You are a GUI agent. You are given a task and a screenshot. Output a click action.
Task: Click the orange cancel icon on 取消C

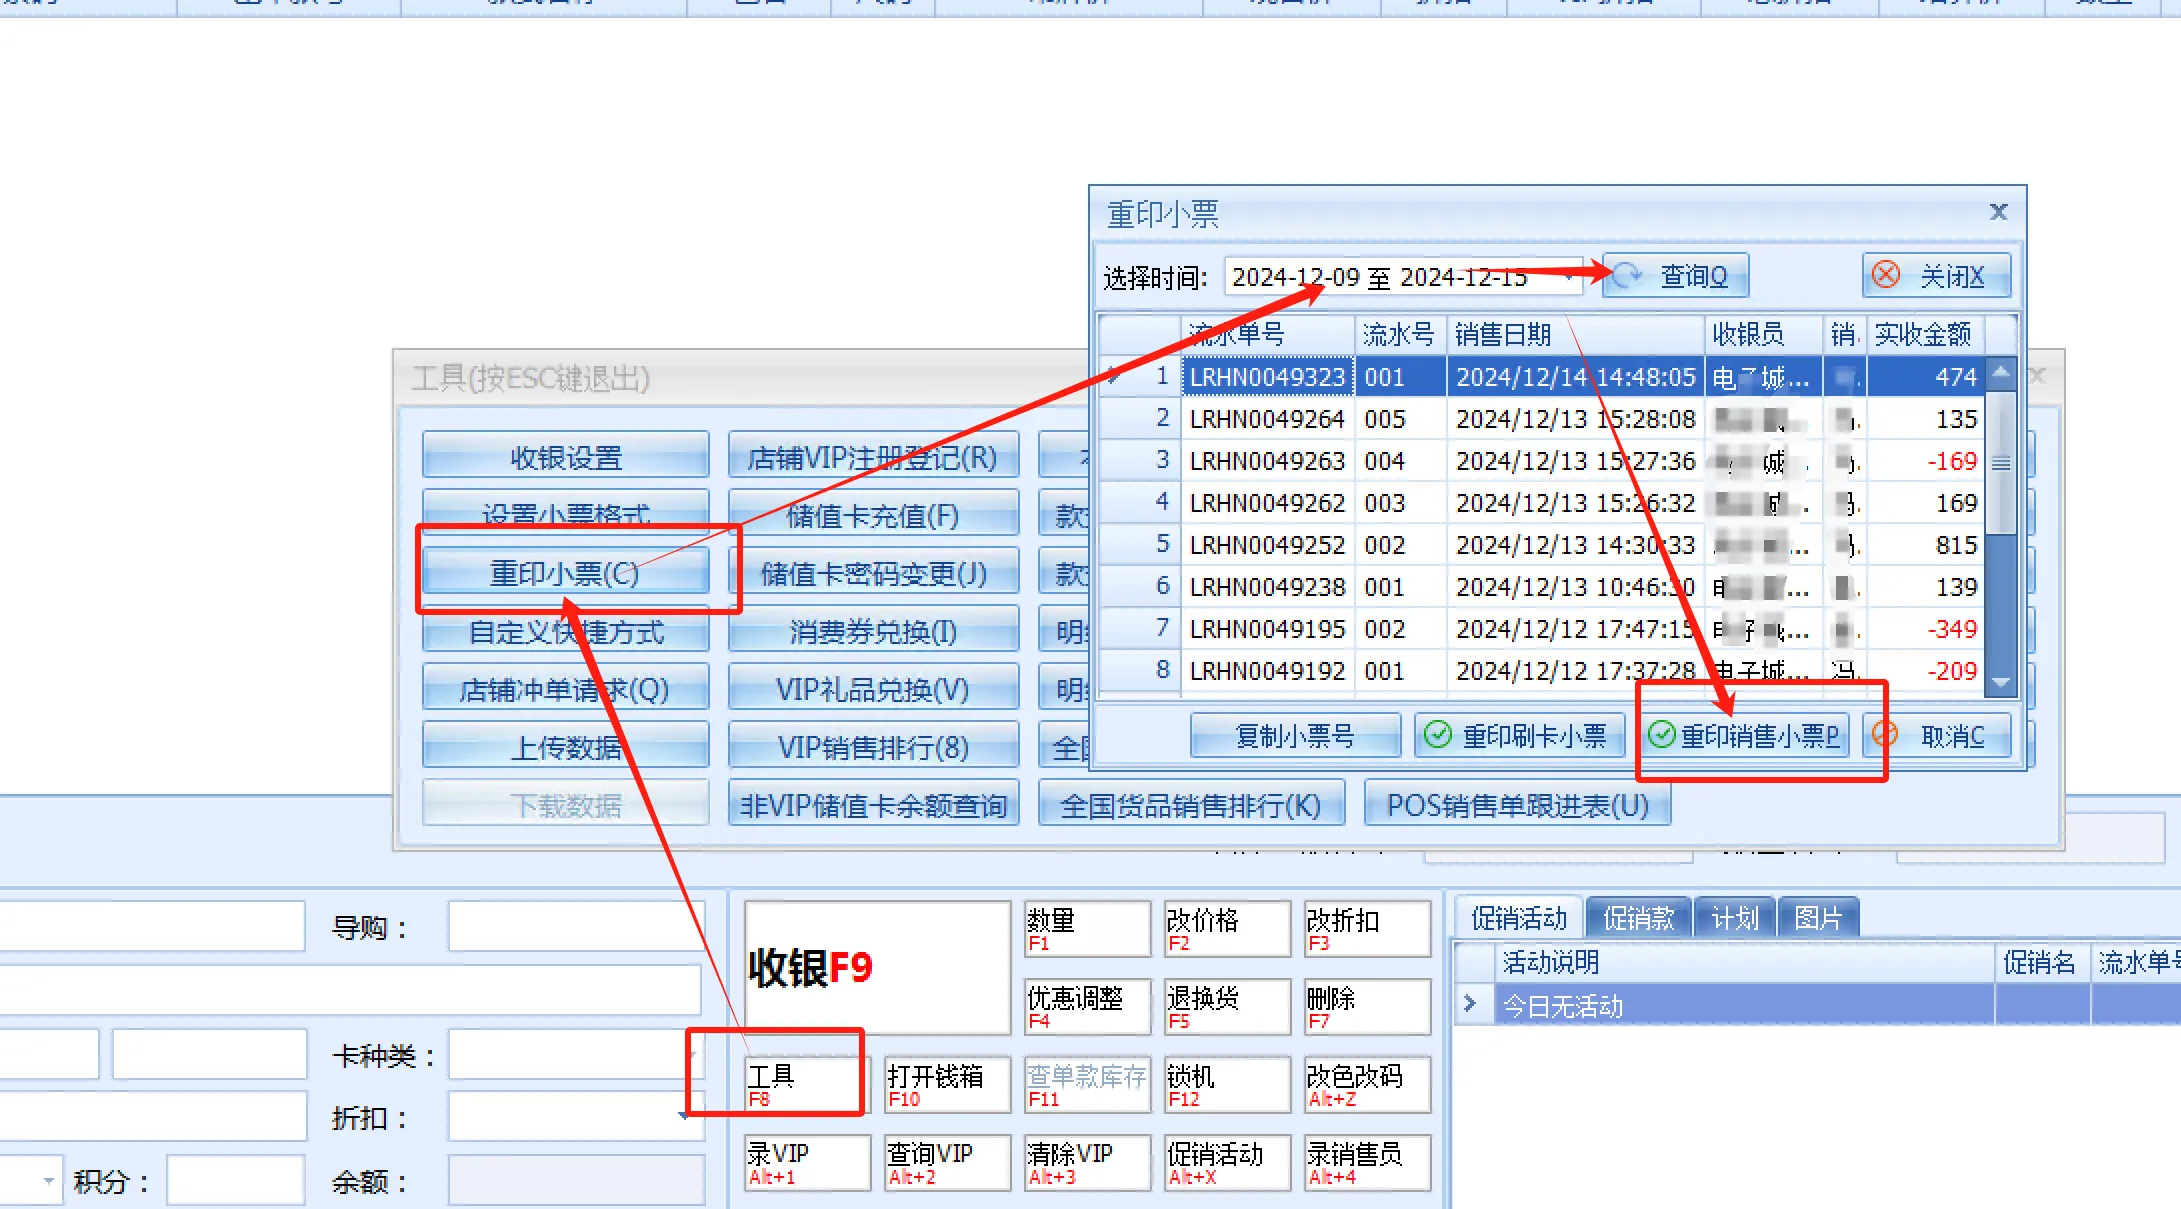1885,736
